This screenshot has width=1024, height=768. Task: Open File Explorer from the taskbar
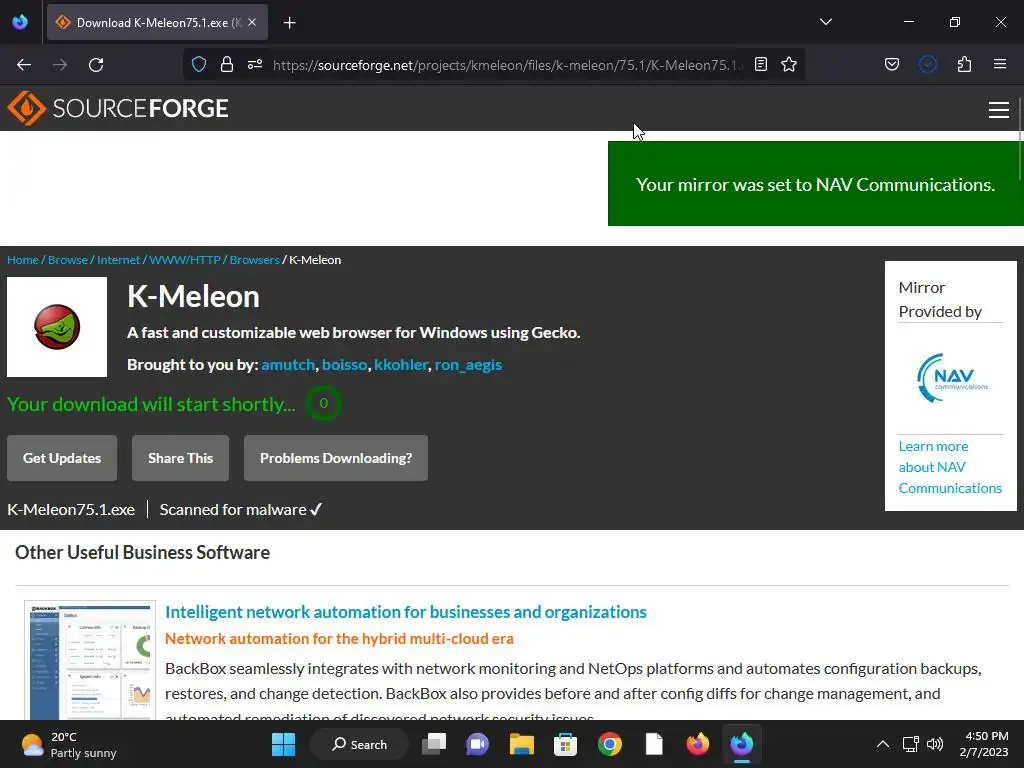coord(522,744)
